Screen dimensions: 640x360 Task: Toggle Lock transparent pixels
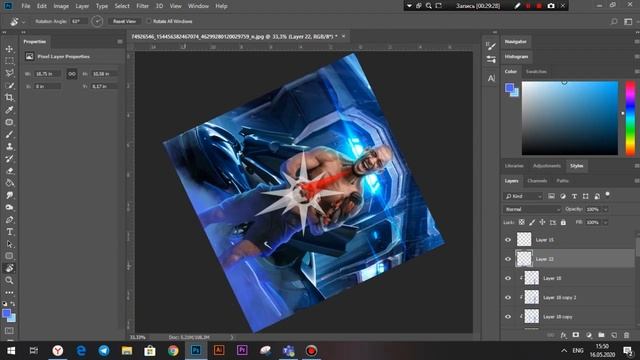tap(522, 222)
